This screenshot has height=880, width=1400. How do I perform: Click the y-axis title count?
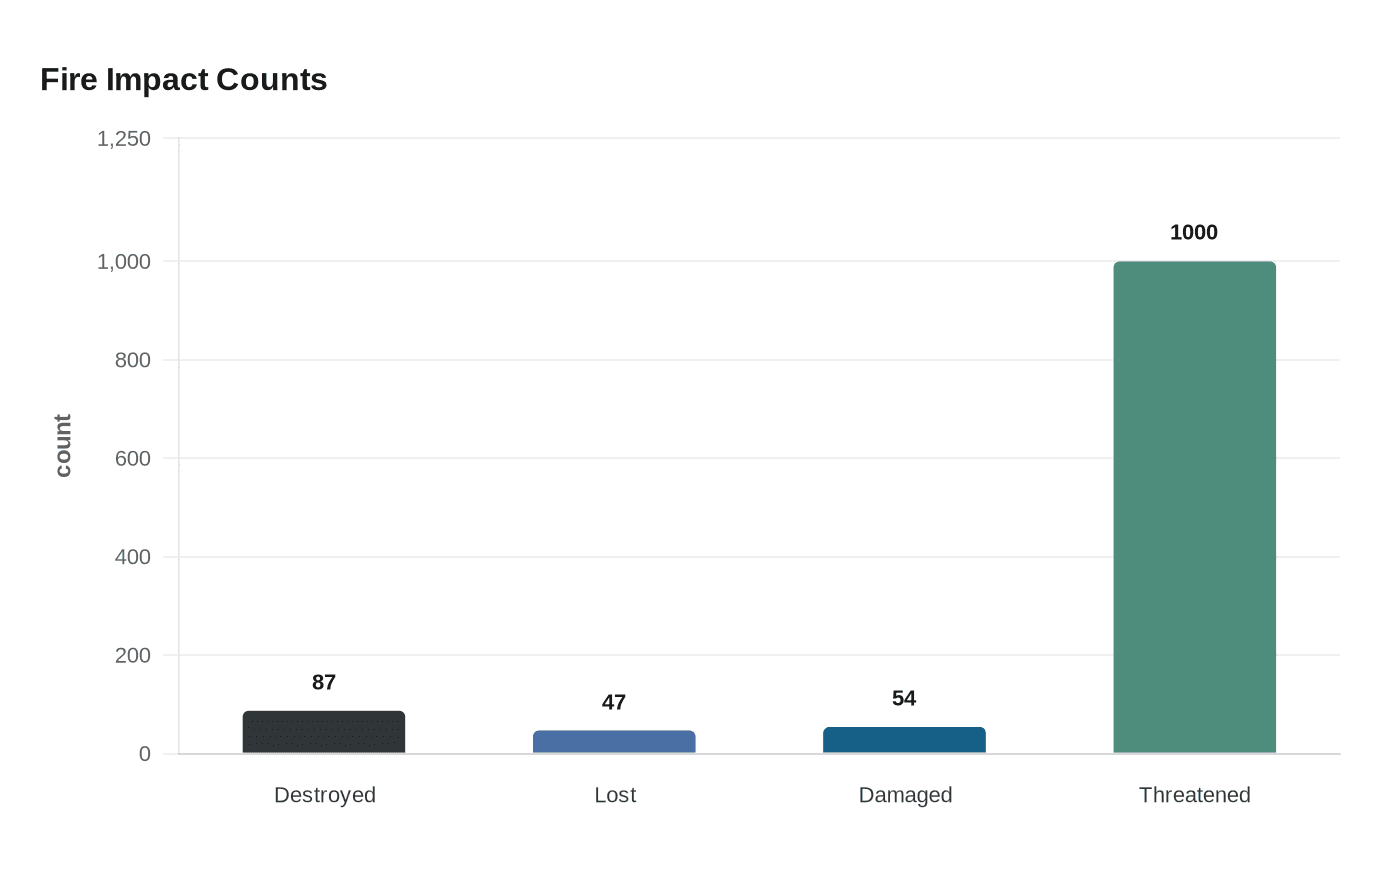pyautogui.click(x=62, y=443)
